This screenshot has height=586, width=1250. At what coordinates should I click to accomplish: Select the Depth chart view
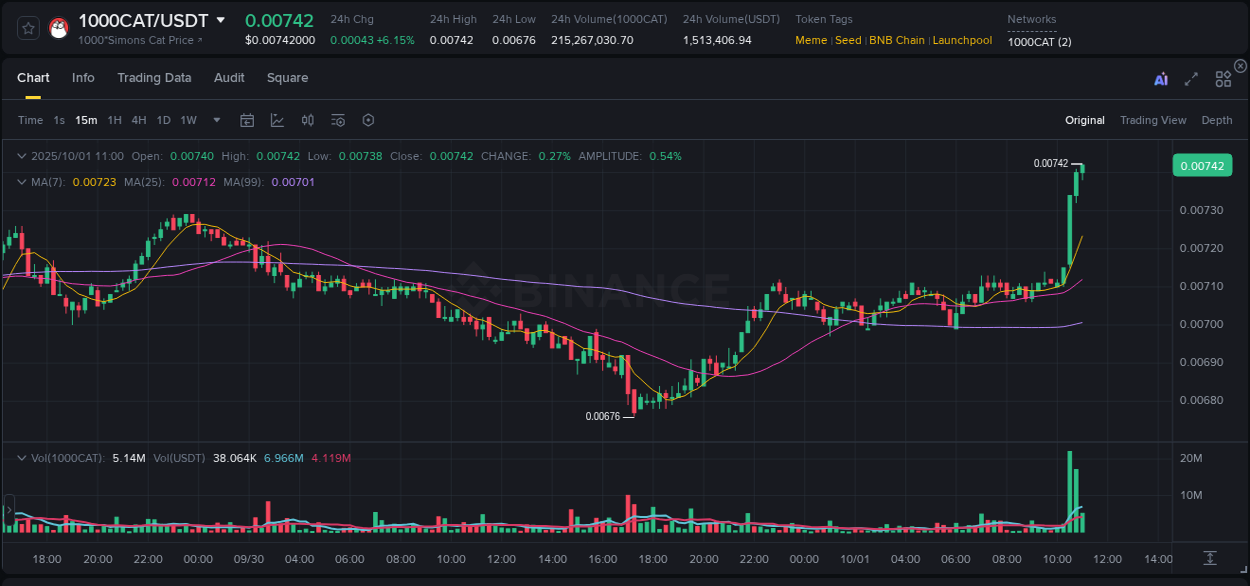click(1217, 120)
